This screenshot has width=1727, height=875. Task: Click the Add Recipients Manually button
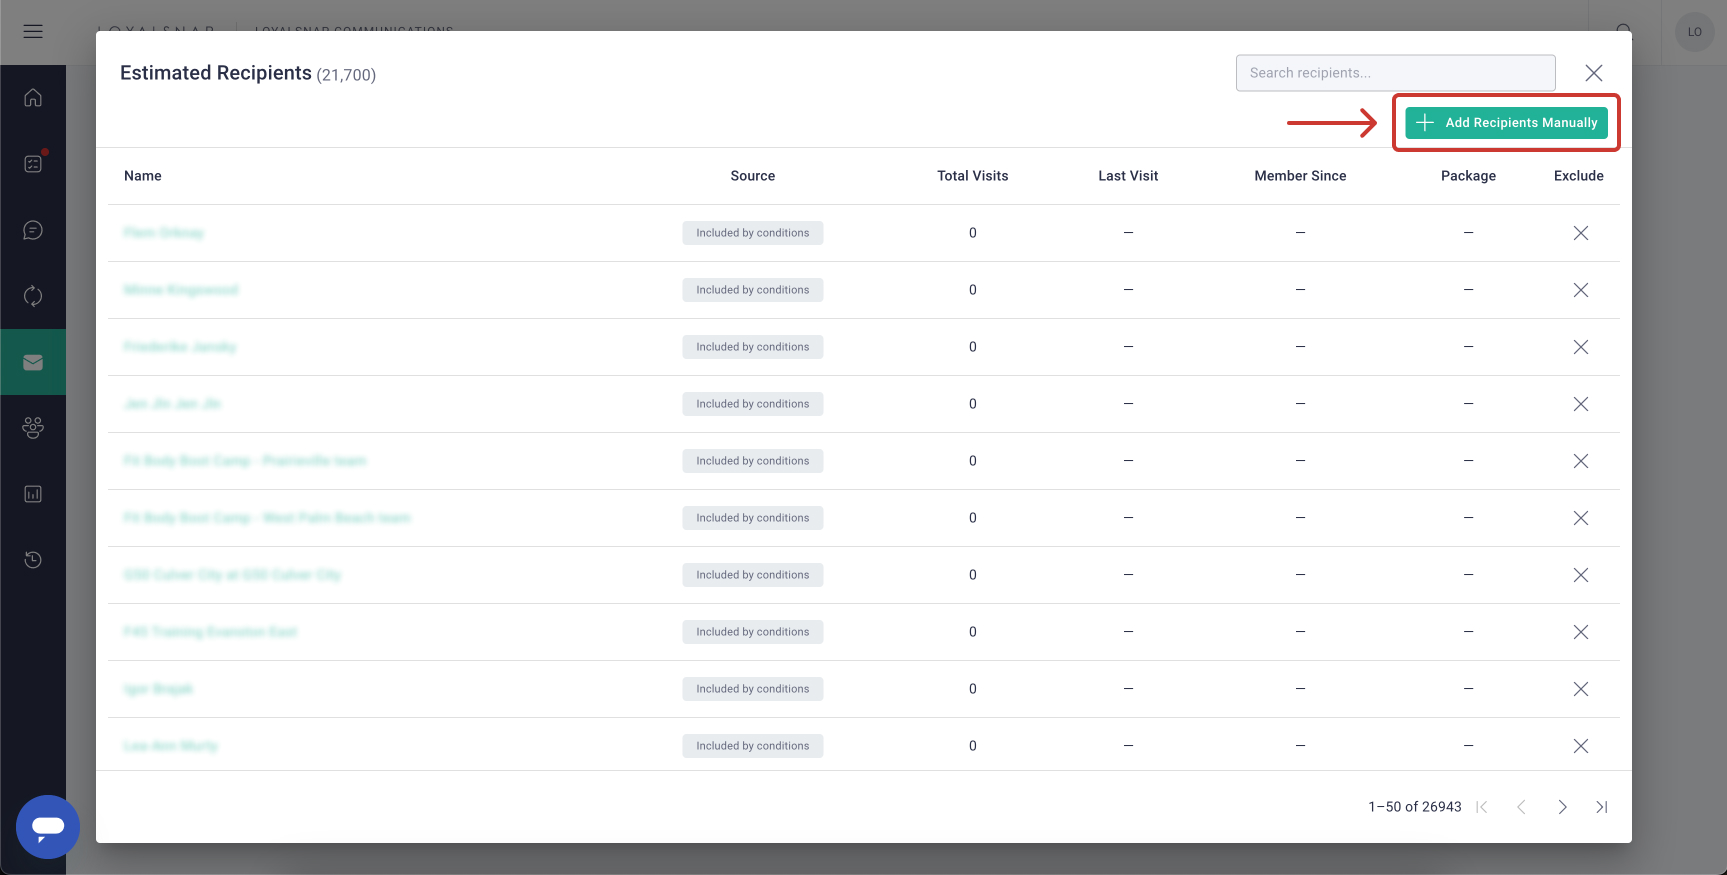click(1506, 123)
